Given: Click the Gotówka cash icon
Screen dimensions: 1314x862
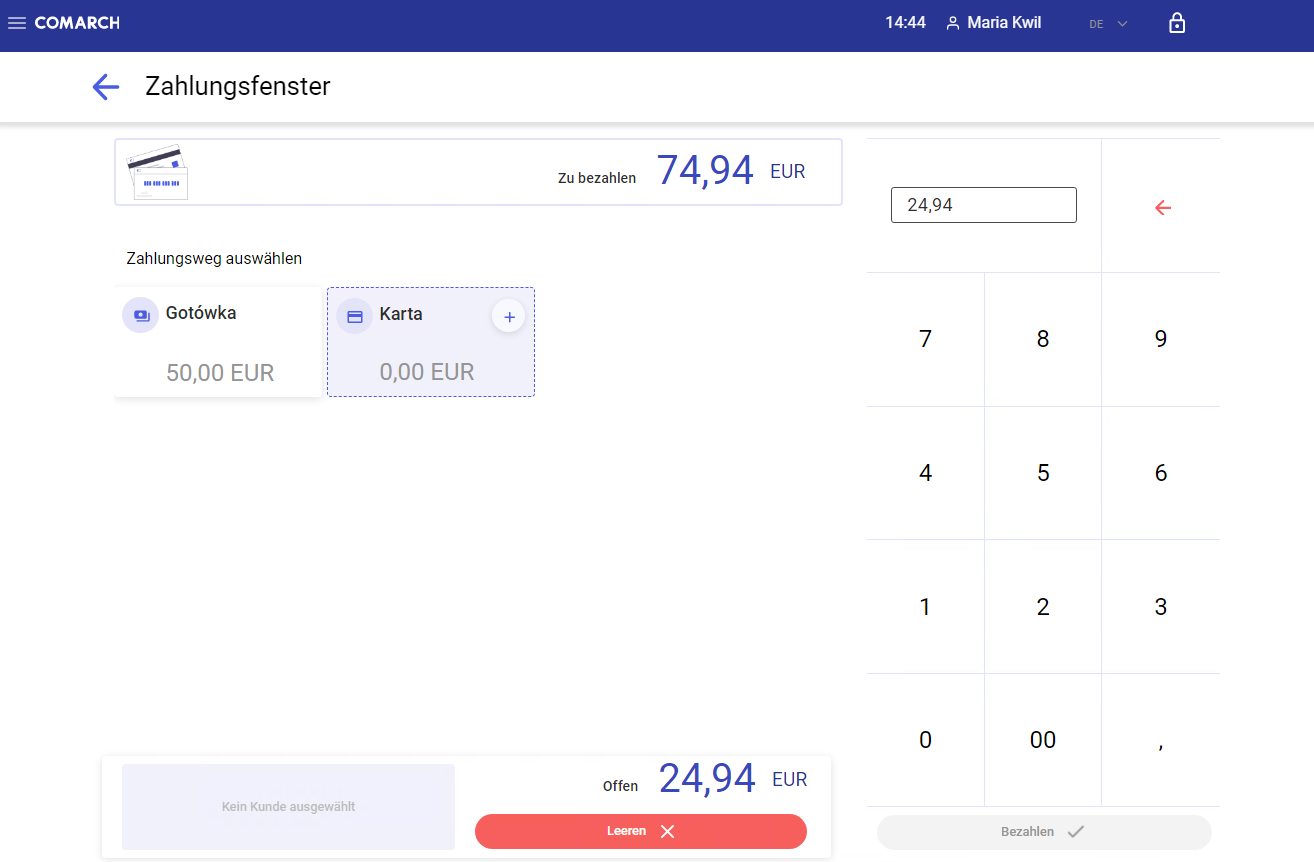Looking at the screenshot, I should click(141, 314).
